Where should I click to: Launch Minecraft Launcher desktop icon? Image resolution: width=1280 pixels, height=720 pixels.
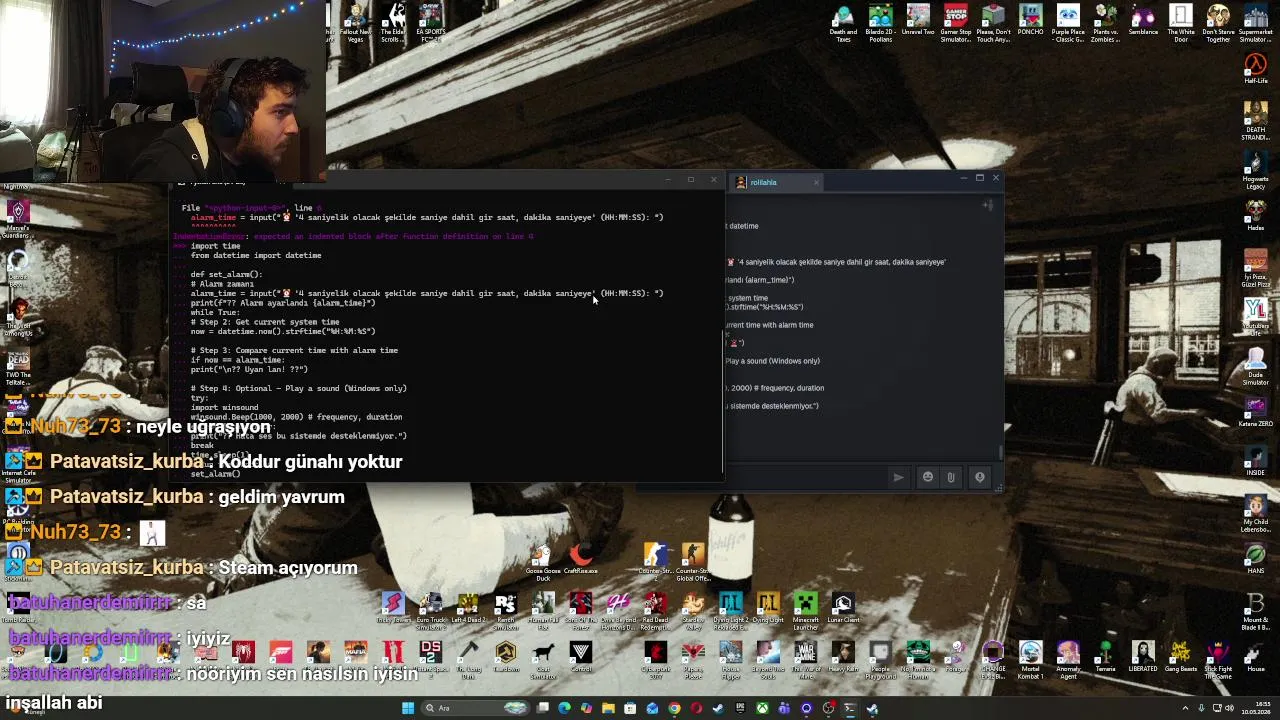click(x=805, y=609)
